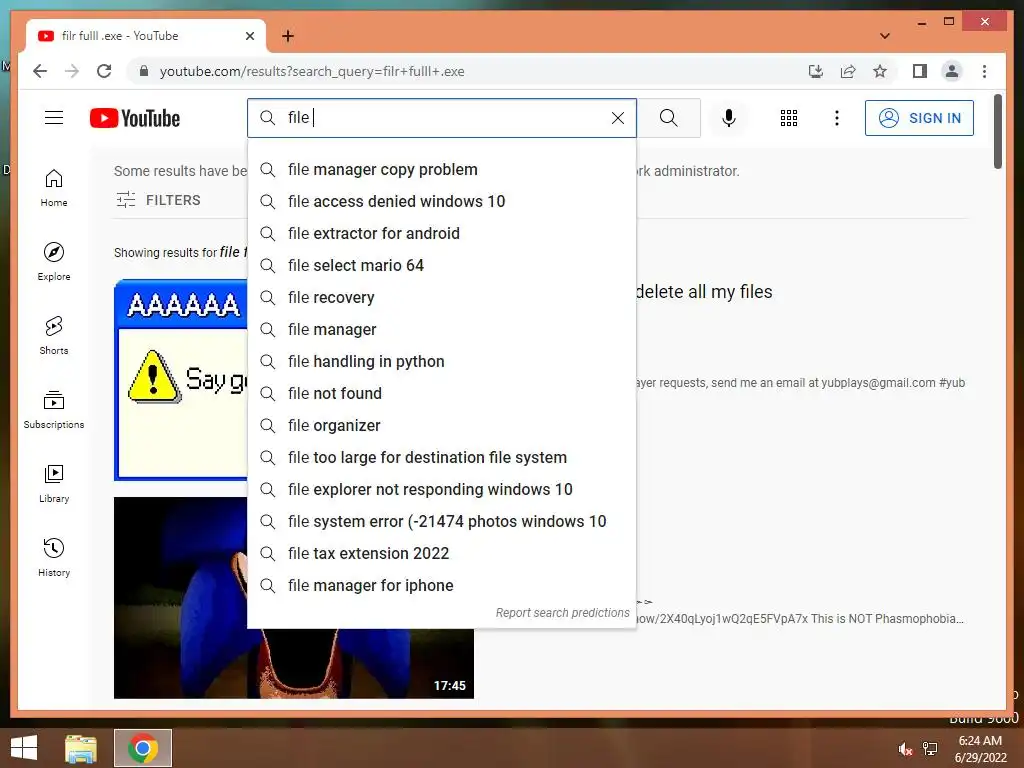Open the YouTube apps grid icon
The image size is (1024, 768).
(x=789, y=118)
